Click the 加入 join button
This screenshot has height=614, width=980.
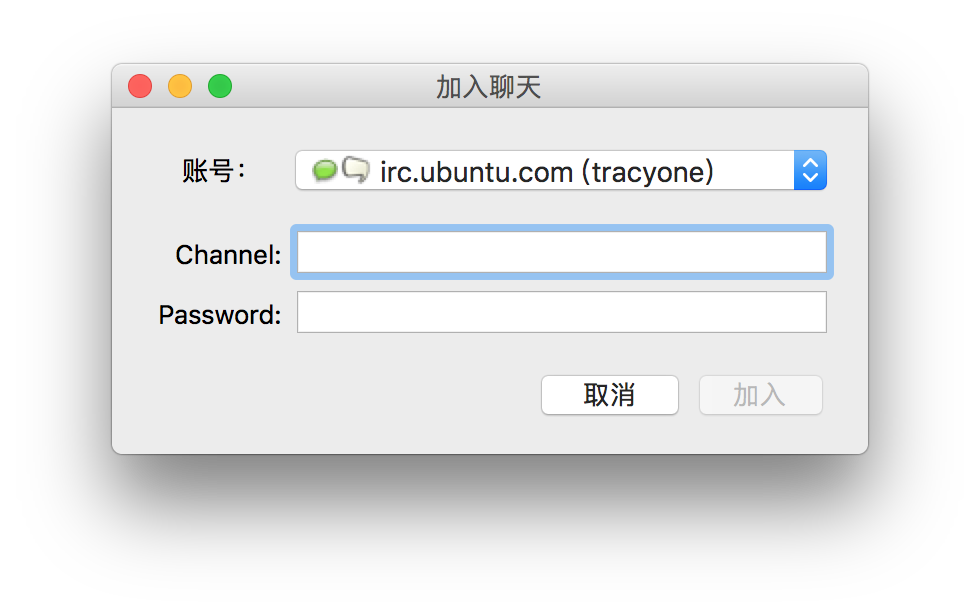[x=760, y=395]
